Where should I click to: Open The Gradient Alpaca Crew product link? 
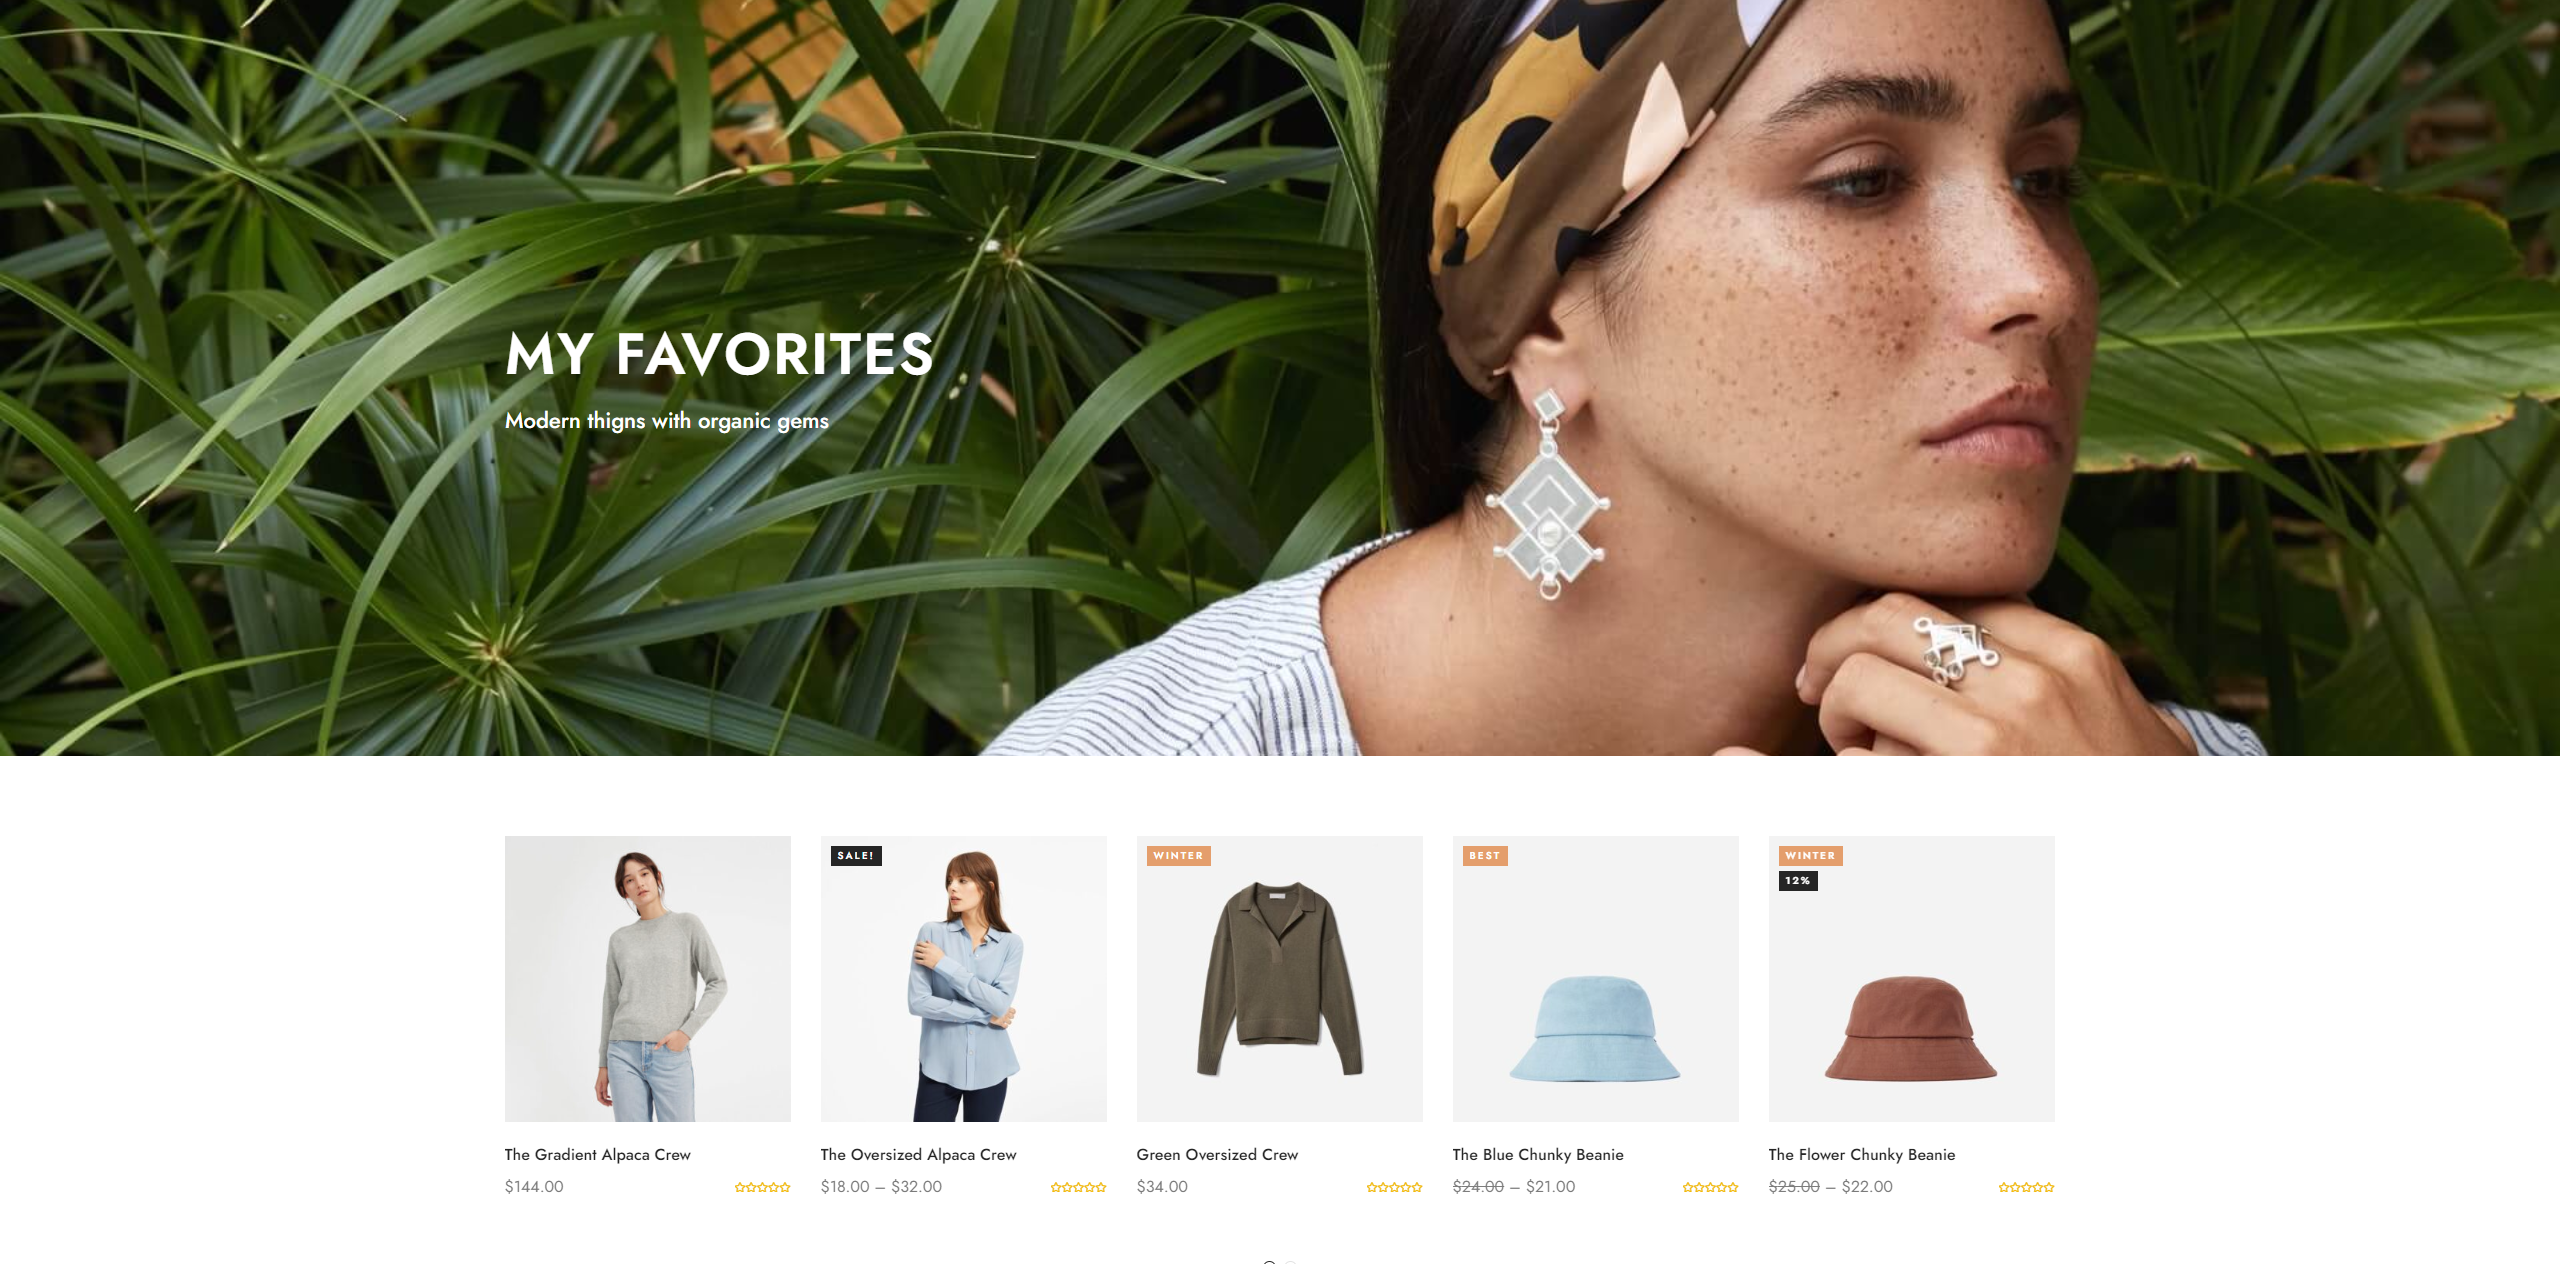click(598, 1154)
